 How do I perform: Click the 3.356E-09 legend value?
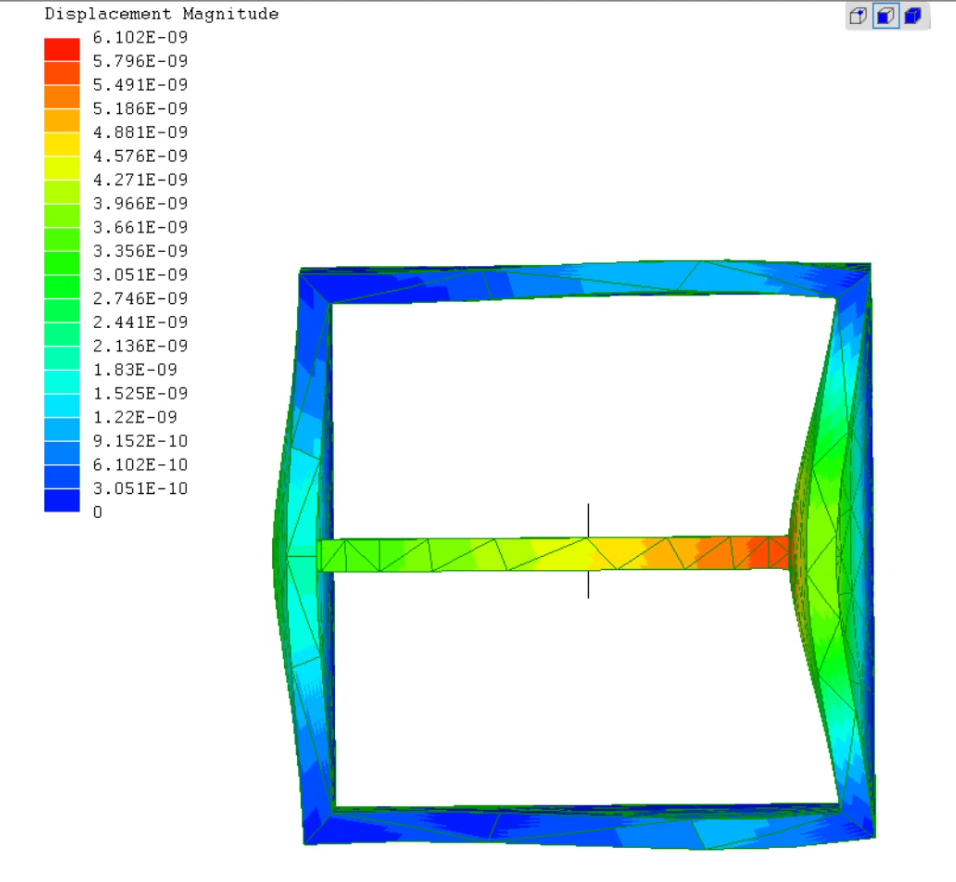coord(140,252)
